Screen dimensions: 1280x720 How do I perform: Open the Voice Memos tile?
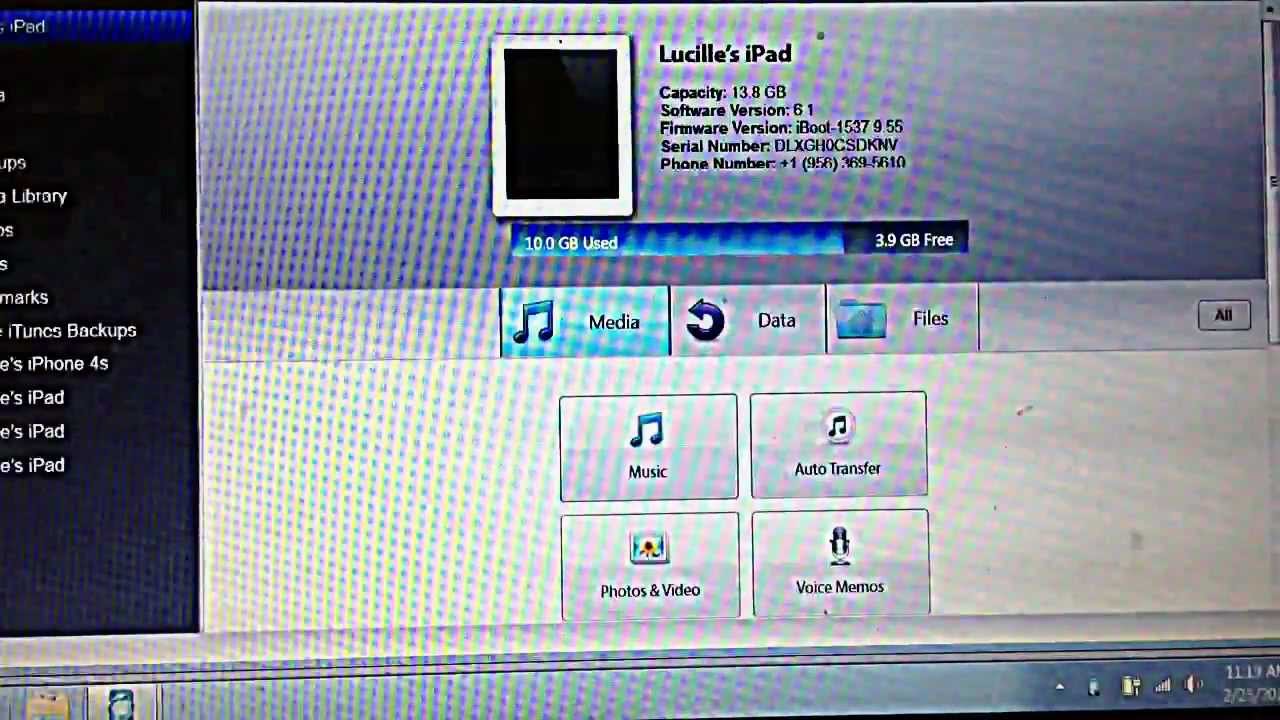[840, 562]
